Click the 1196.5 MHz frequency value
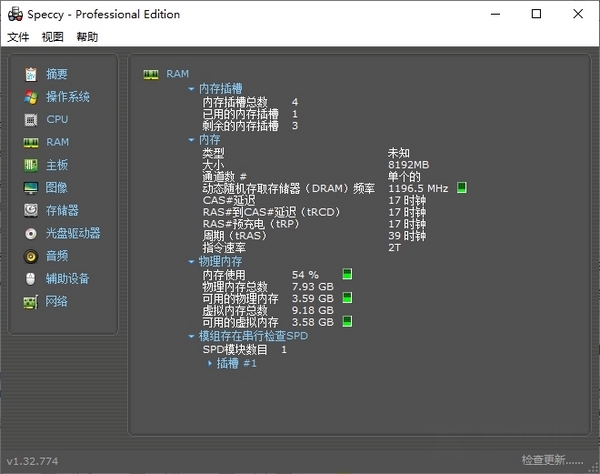The height and width of the screenshot is (474, 600). click(x=418, y=188)
